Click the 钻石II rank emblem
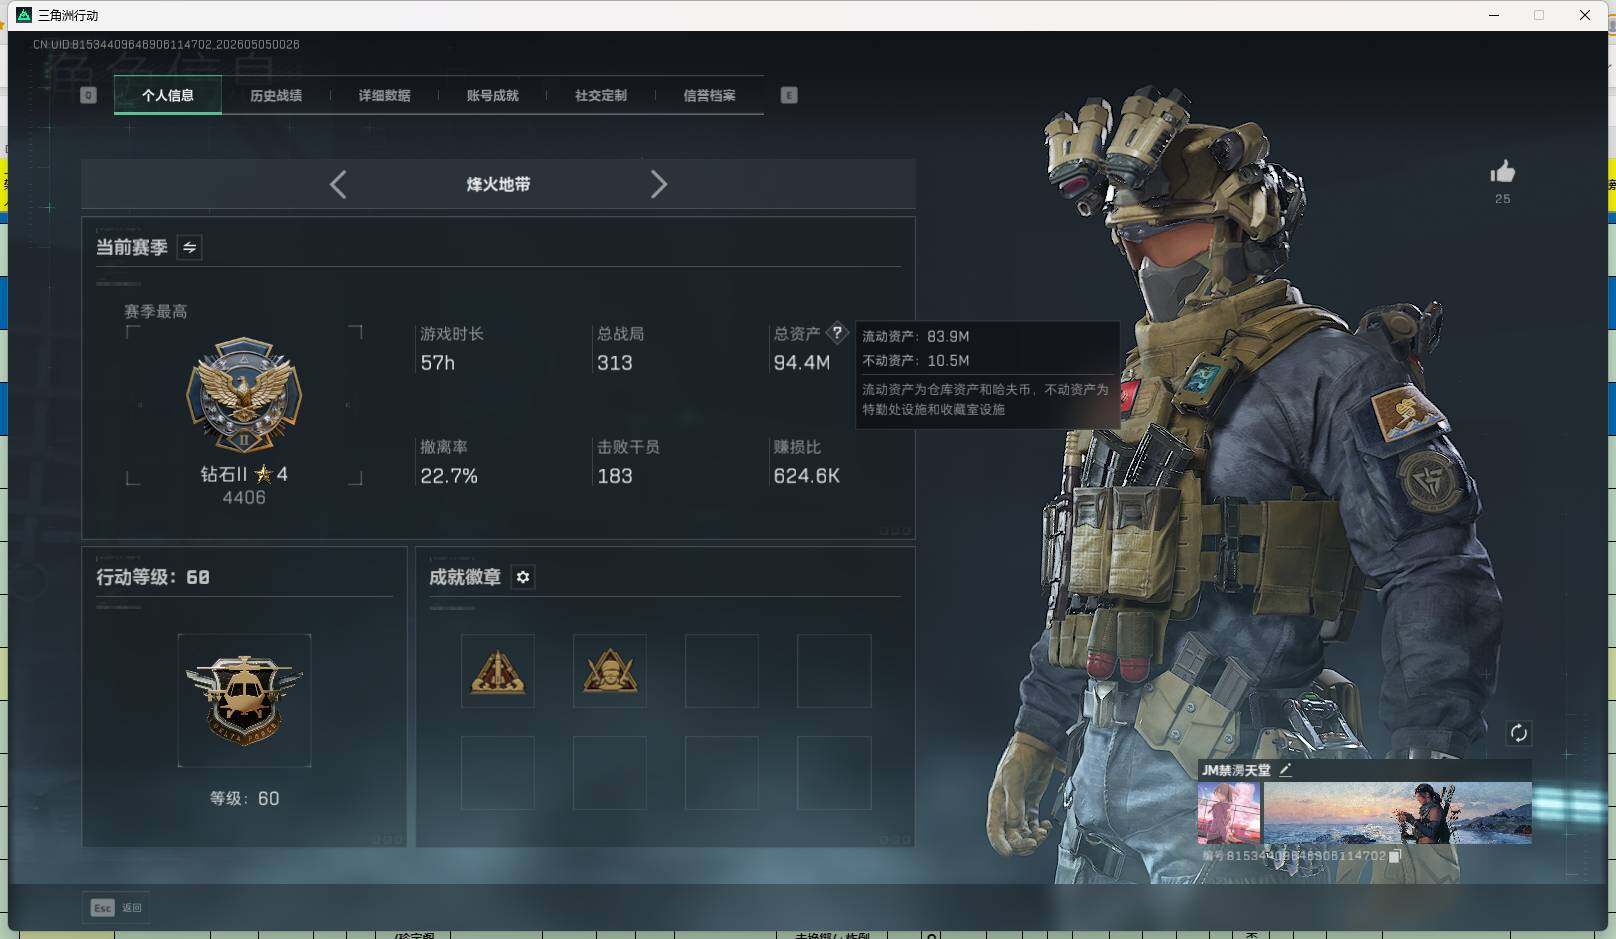1616x939 pixels. [244, 396]
